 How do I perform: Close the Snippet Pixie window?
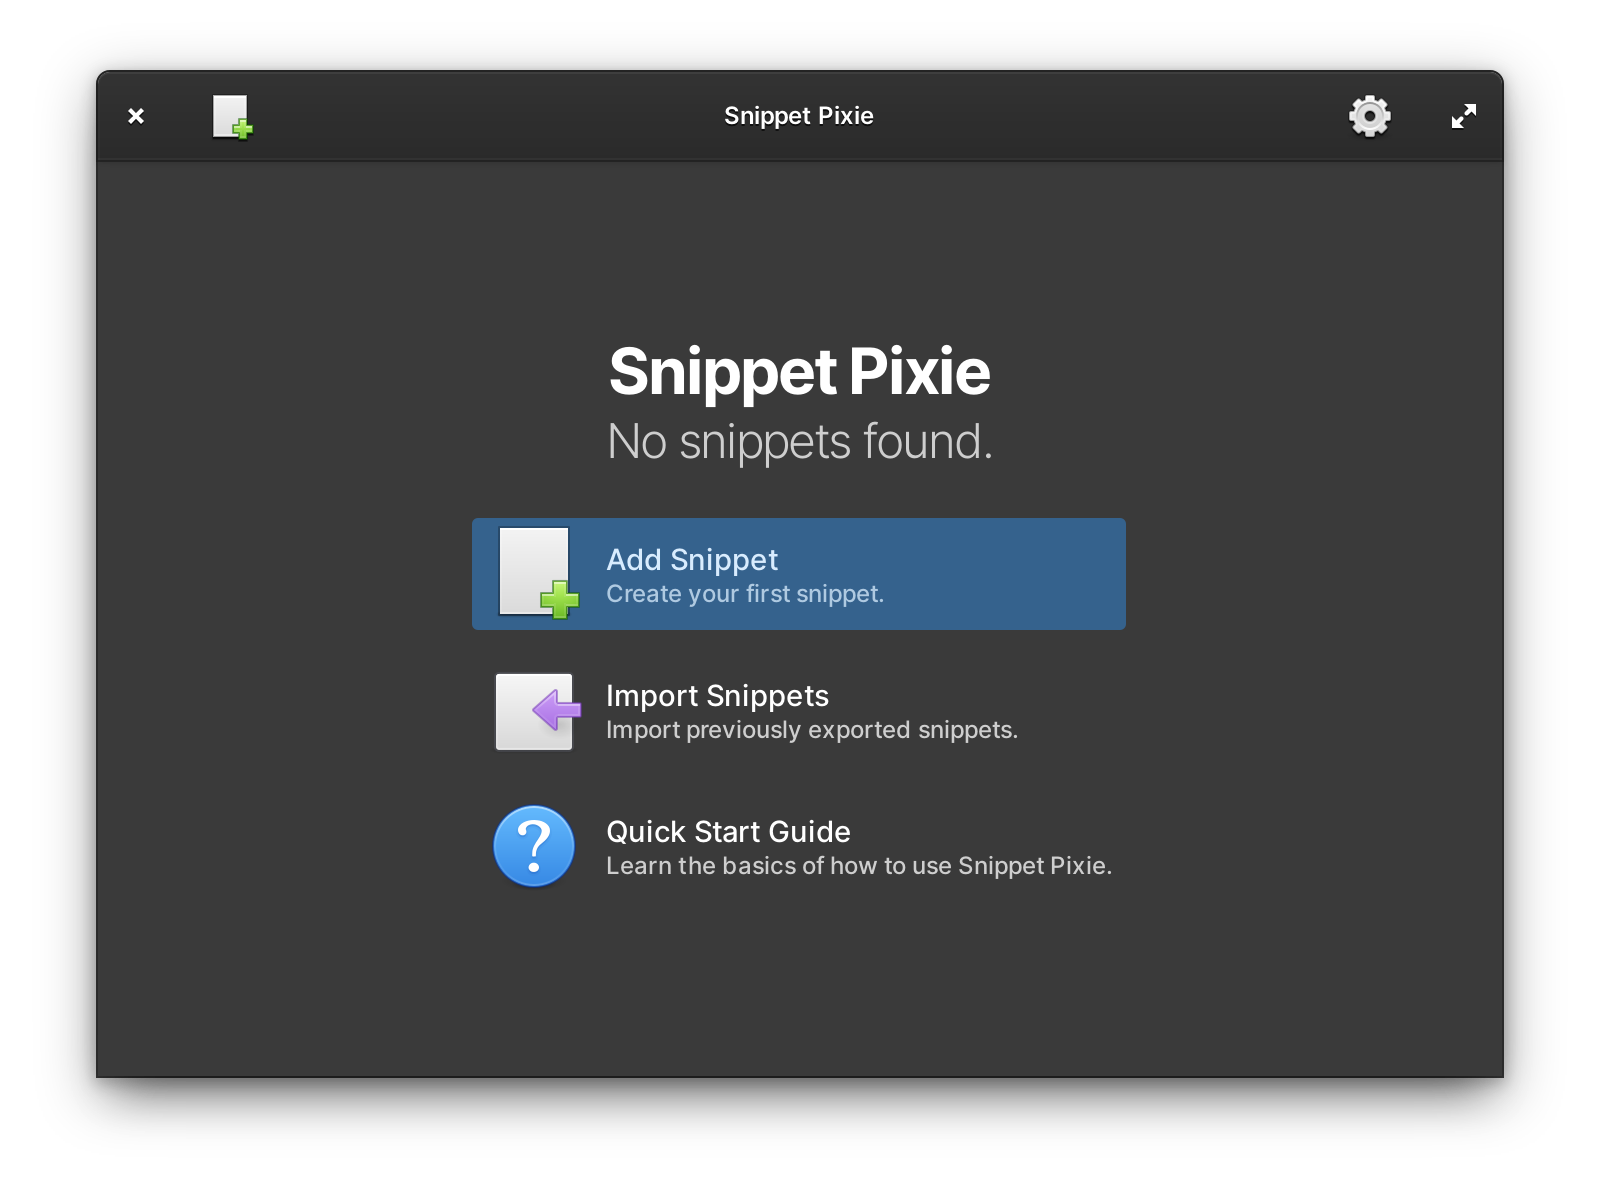[136, 116]
